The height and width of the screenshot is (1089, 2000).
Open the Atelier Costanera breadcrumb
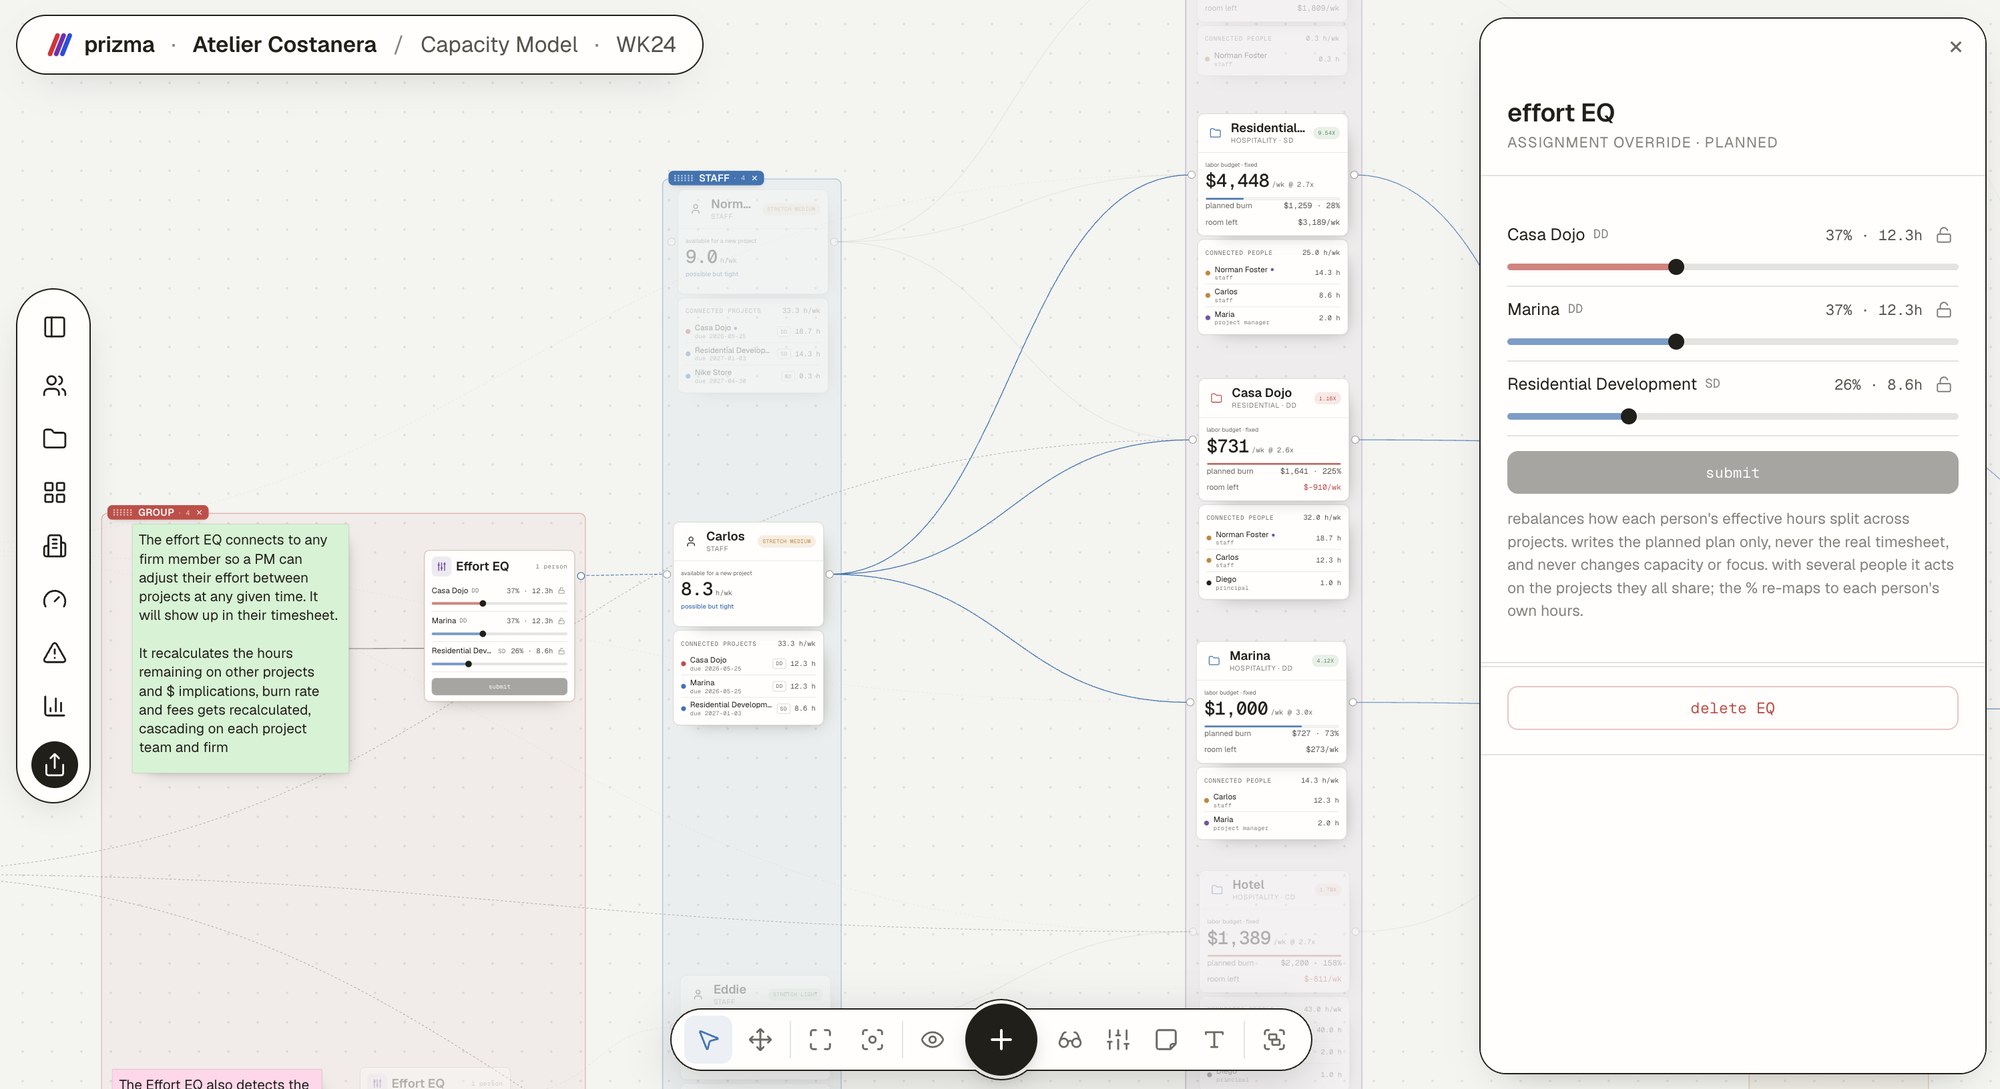pos(284,45)
